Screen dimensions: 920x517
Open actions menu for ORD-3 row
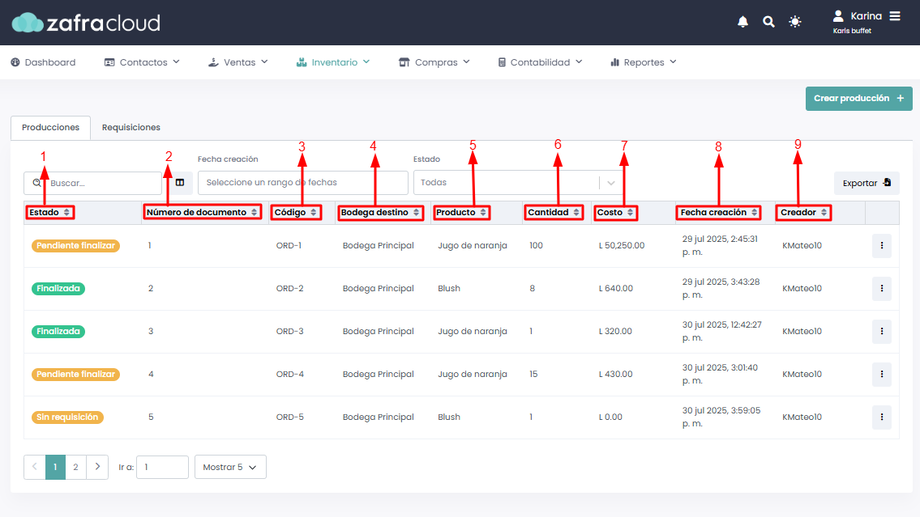pos(881,331)
